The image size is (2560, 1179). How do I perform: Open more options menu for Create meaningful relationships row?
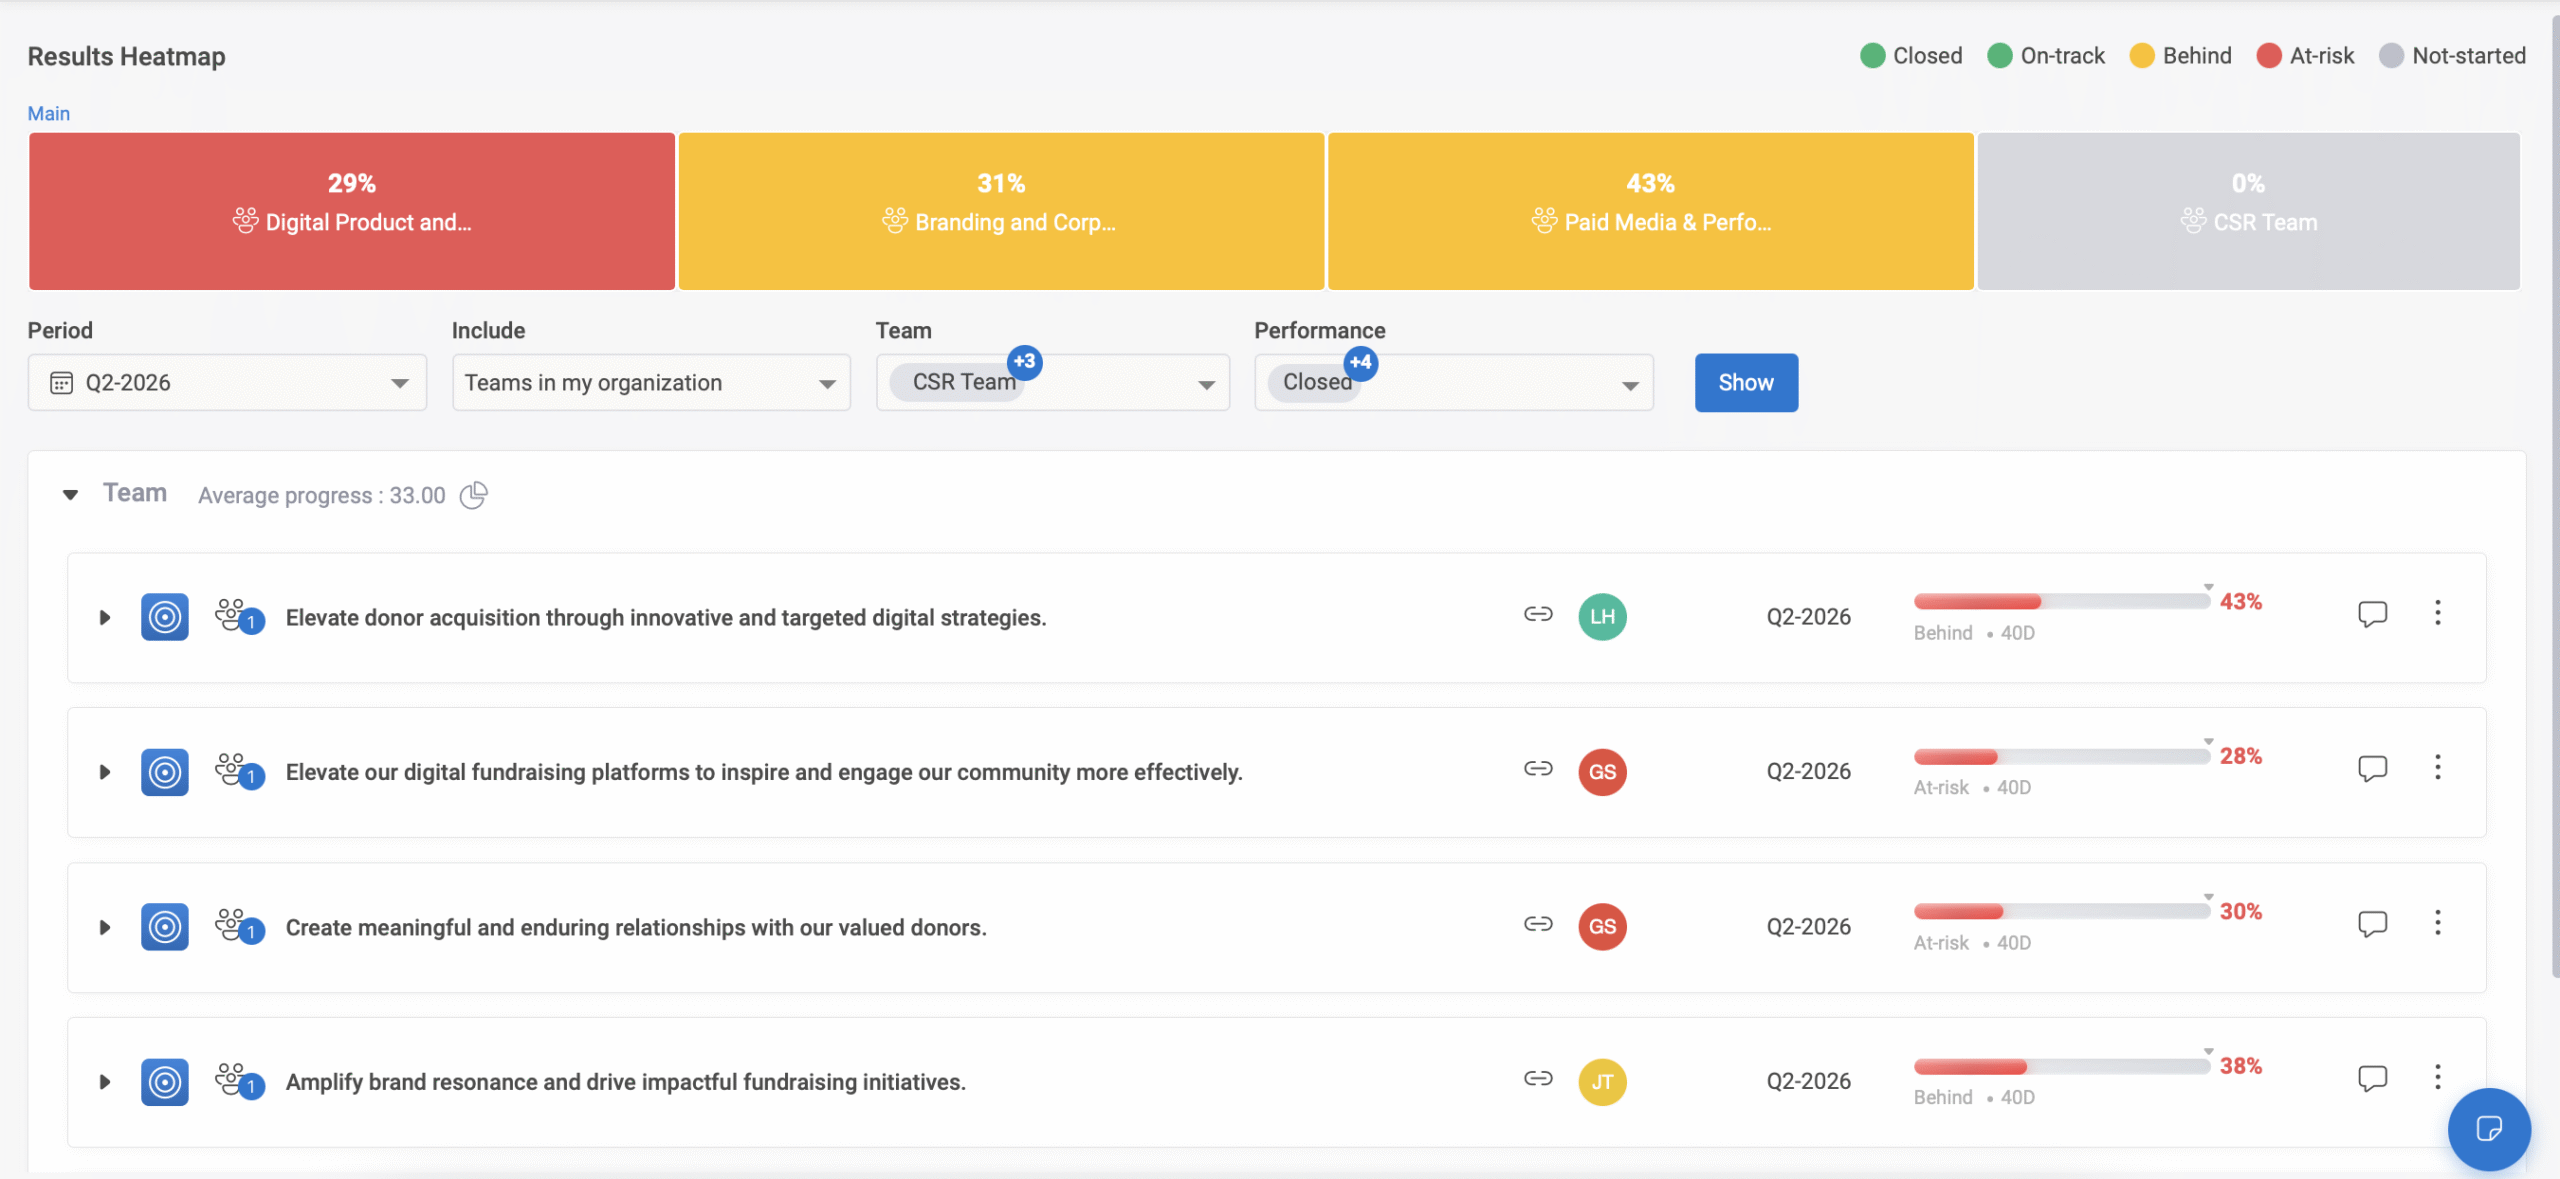pyautogui.click(x=2438, y=923)
